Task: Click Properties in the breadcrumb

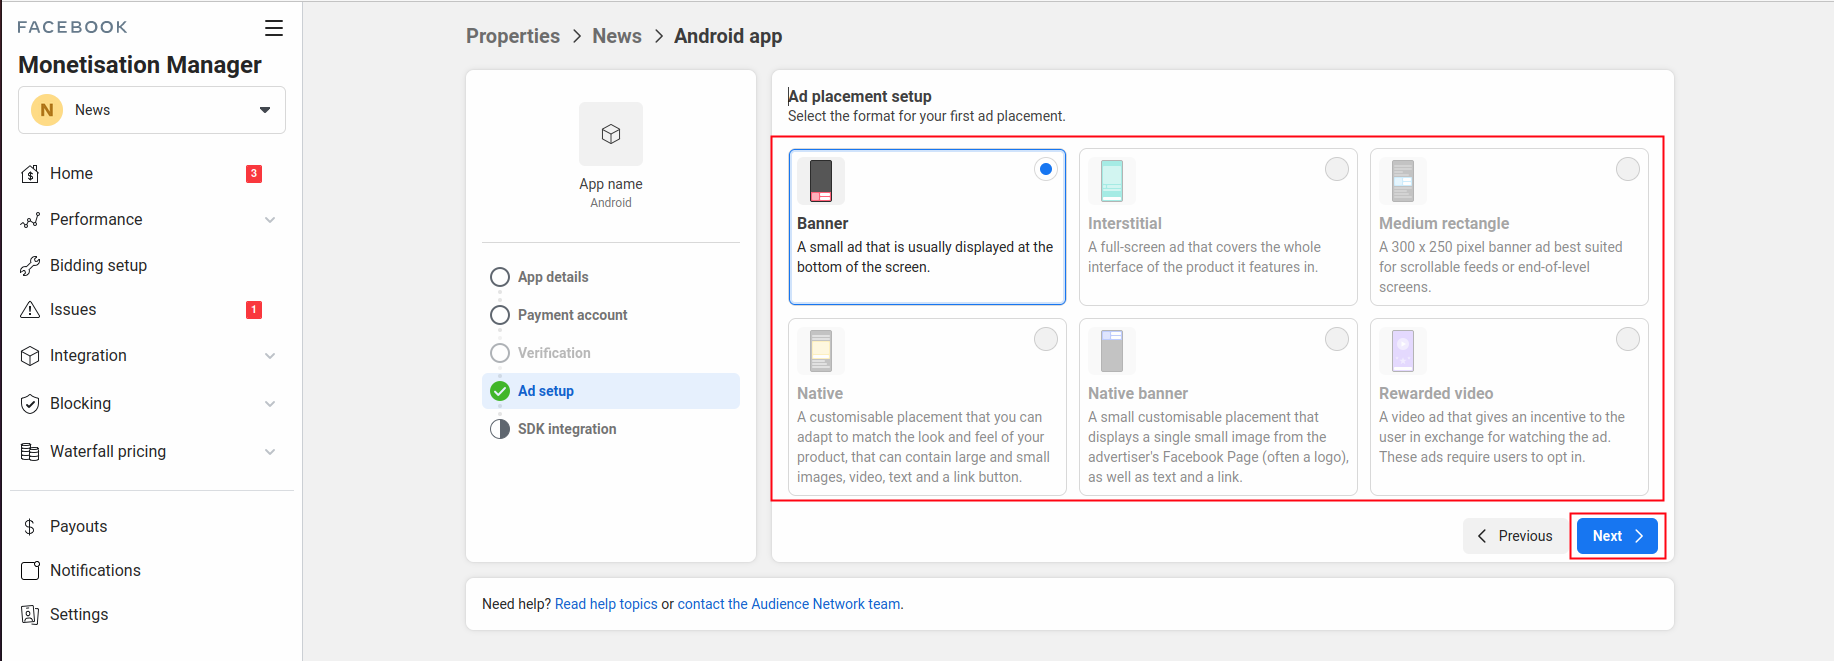Action: click(512, 36)
